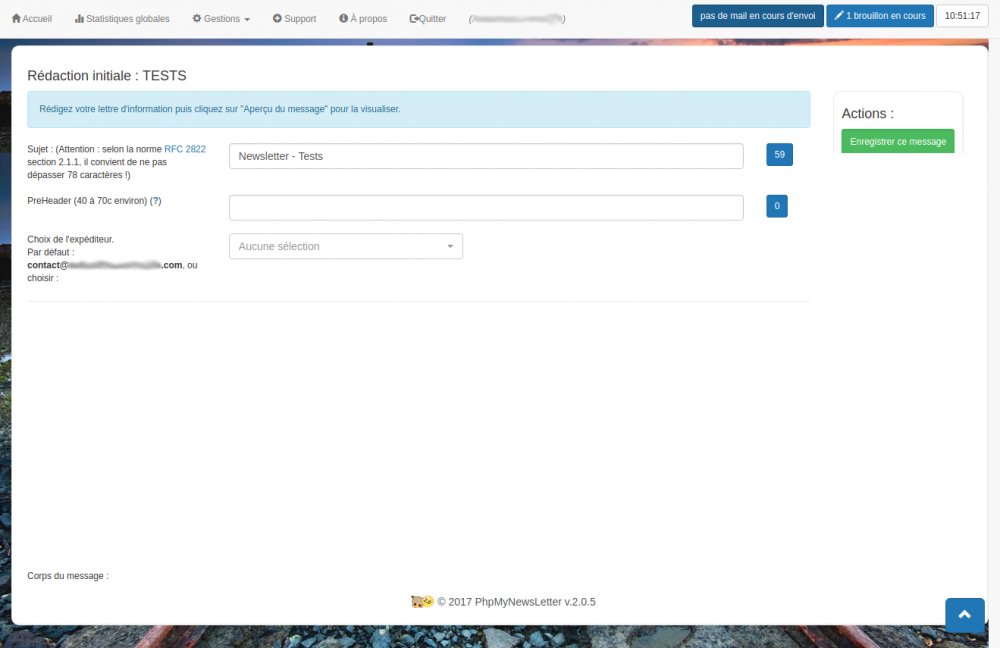Click the clock display in top bar
Image resolution: width=1000 pixels, height=648 pixels.
point(962,16)
